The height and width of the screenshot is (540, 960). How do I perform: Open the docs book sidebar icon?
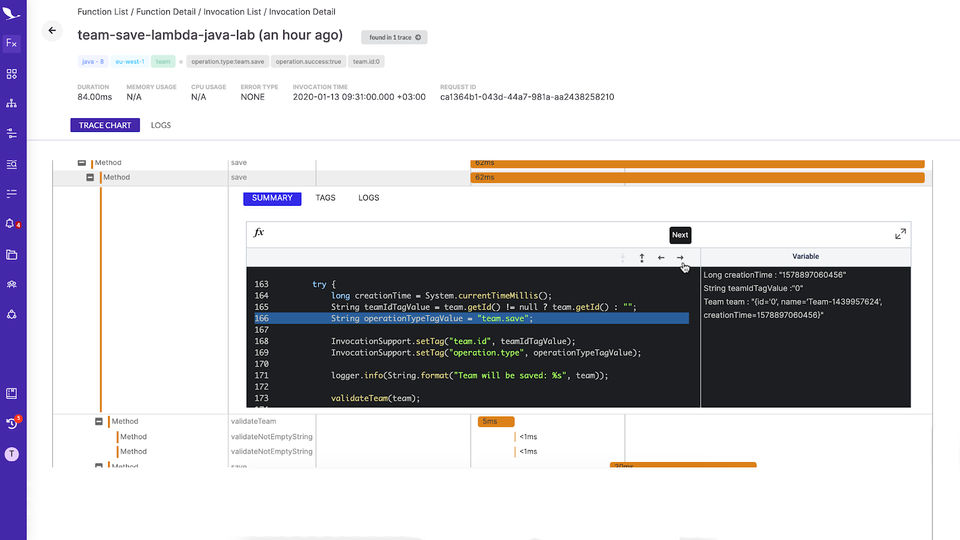click(11, 393)
